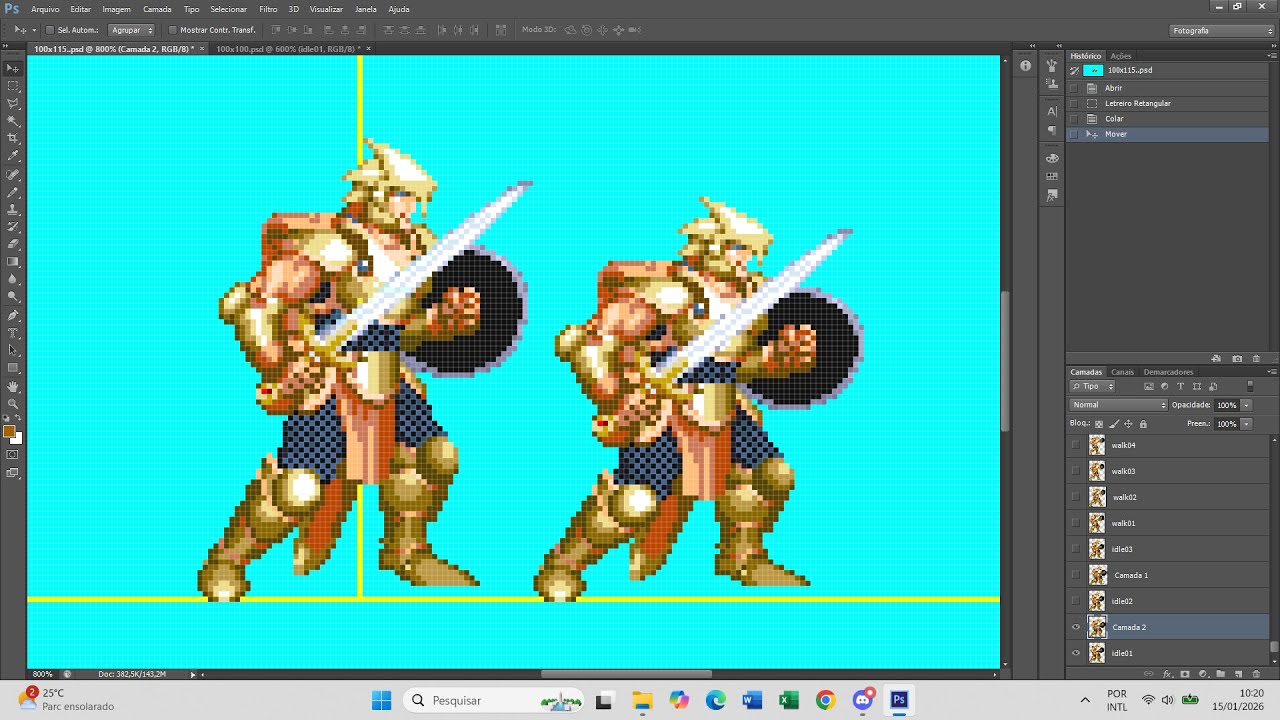Select the Hand tool
Viewport: 1280px width, 720px height.
pos(13,386)
